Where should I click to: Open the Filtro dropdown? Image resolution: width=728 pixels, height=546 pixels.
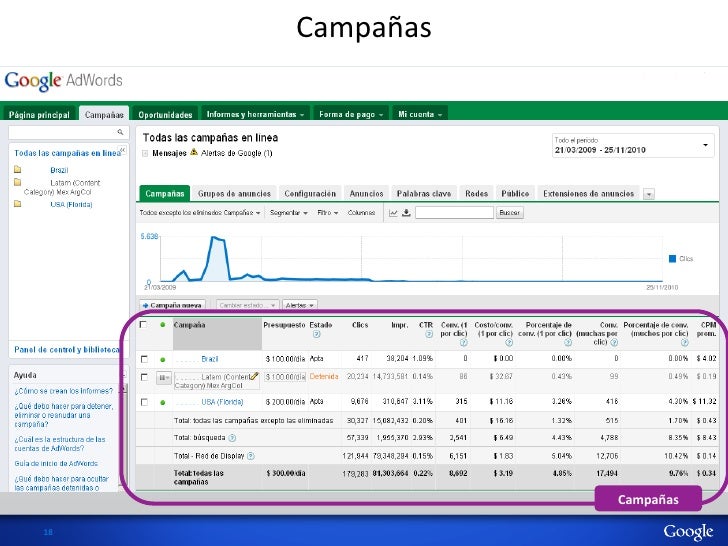tap(328, 213)
